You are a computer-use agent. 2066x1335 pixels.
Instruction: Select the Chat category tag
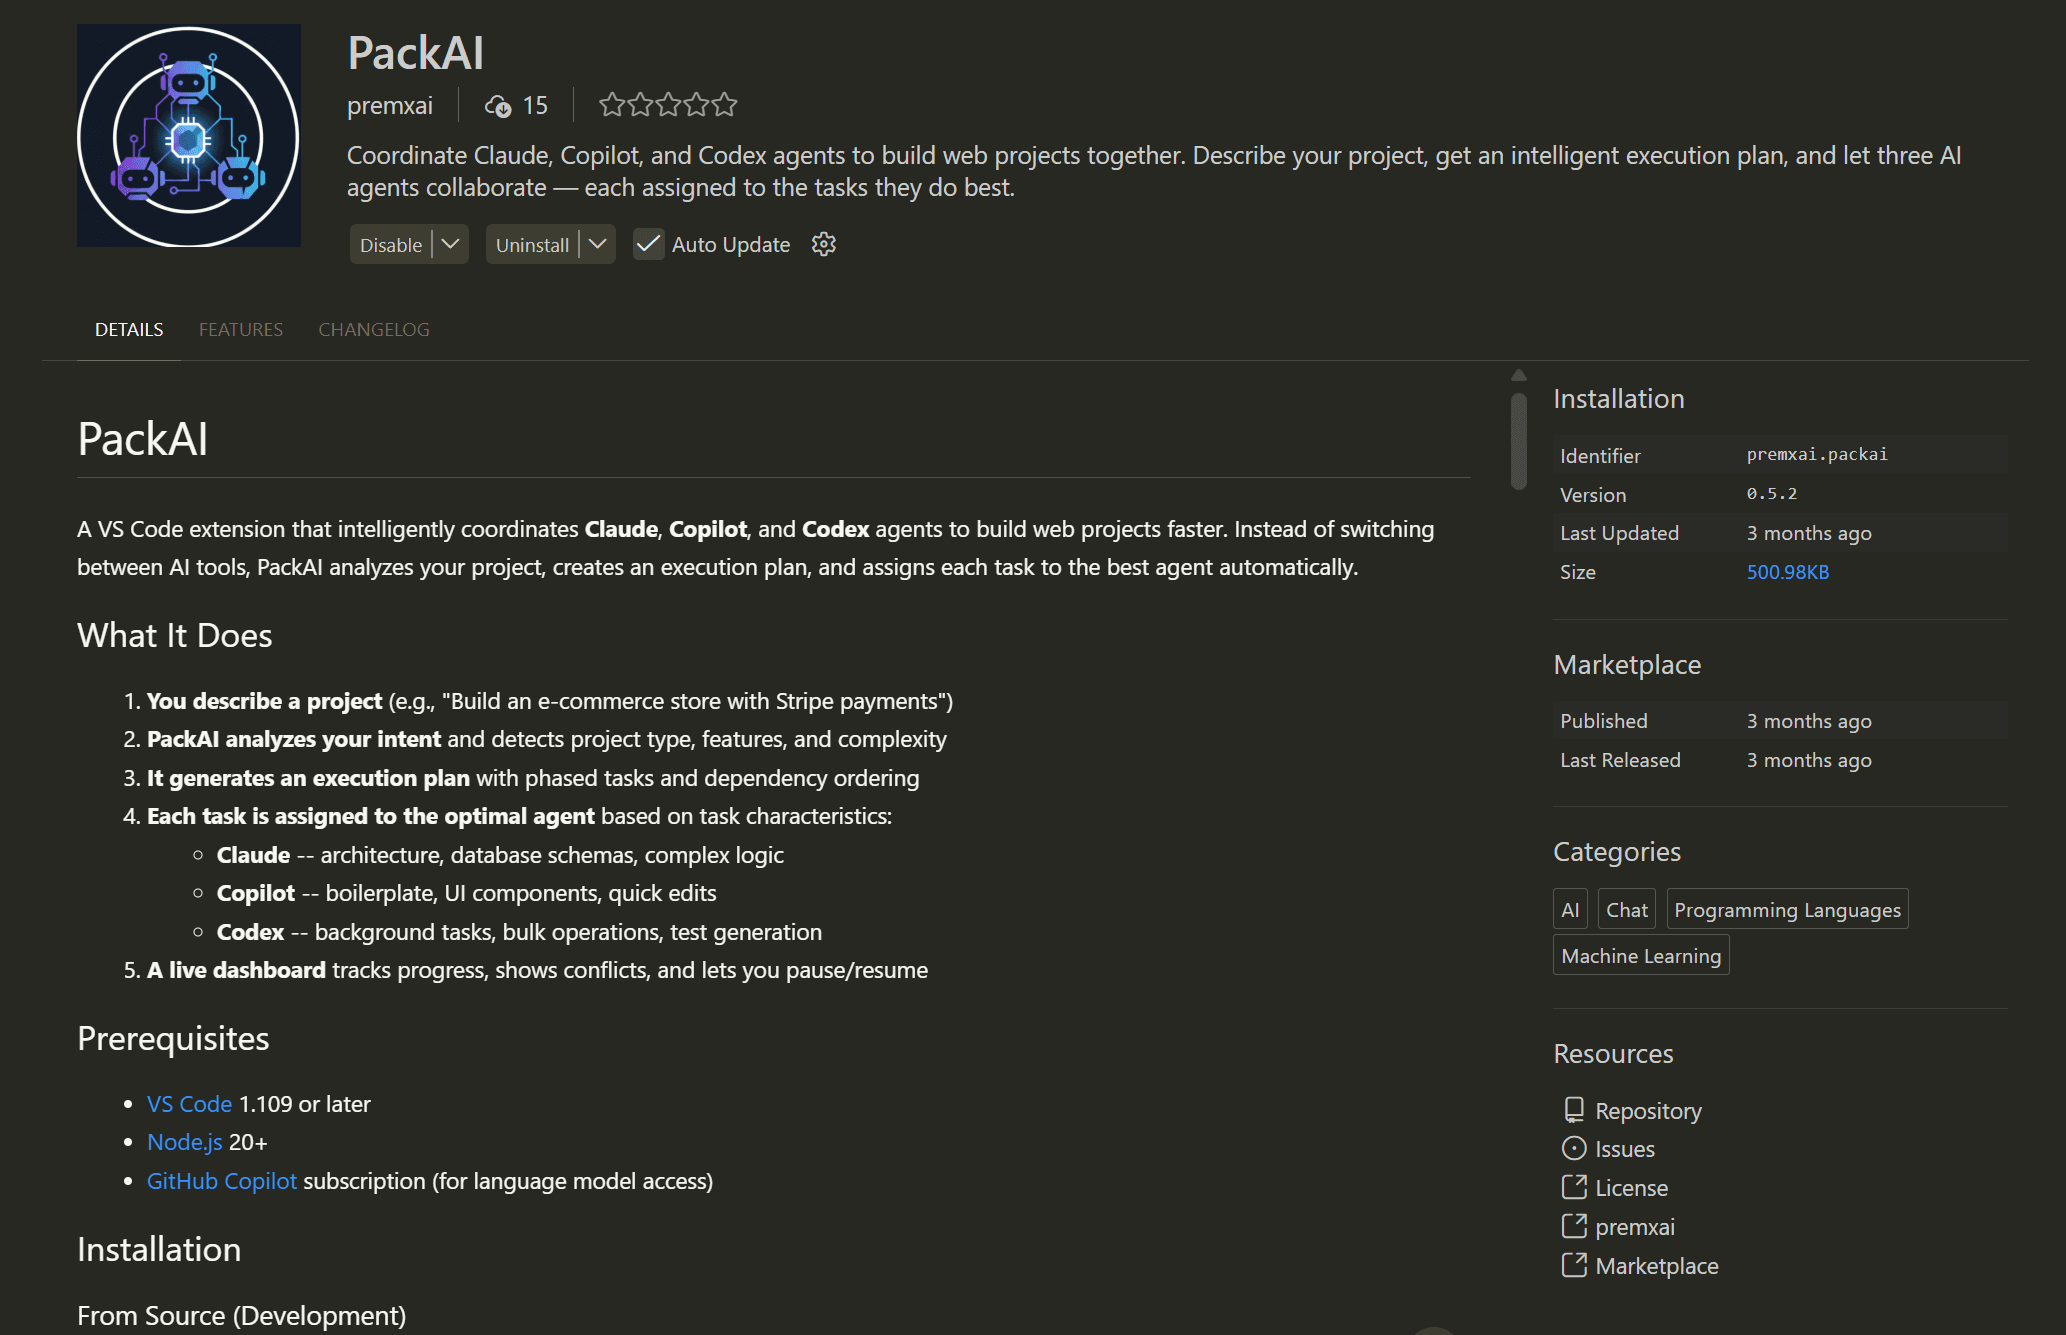[1627, 909]
